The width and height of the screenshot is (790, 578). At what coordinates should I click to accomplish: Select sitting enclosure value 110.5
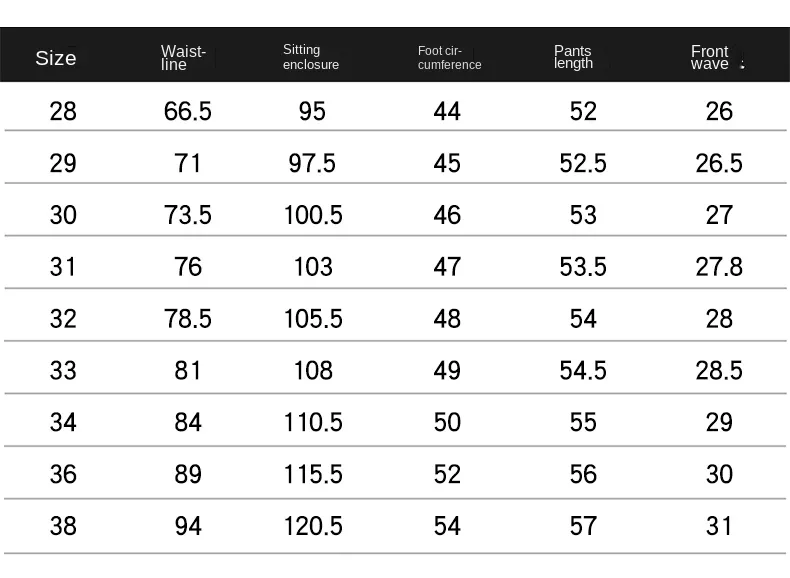click(313, 422)
